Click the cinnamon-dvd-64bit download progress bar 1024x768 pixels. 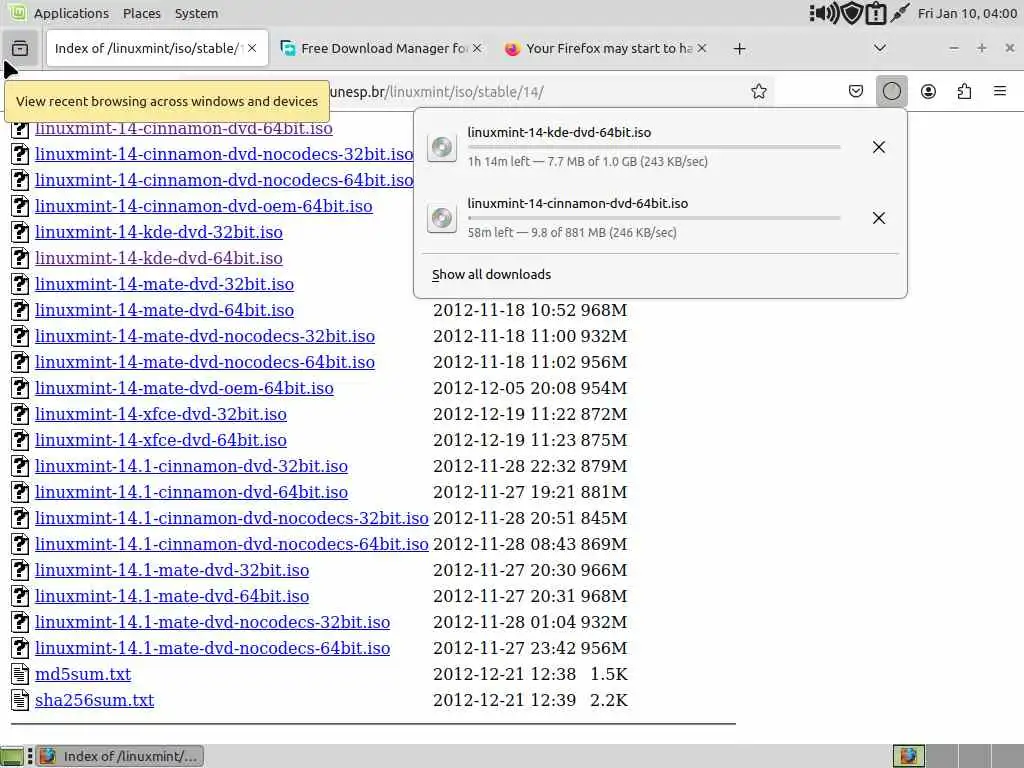click(x=654, y=219)
